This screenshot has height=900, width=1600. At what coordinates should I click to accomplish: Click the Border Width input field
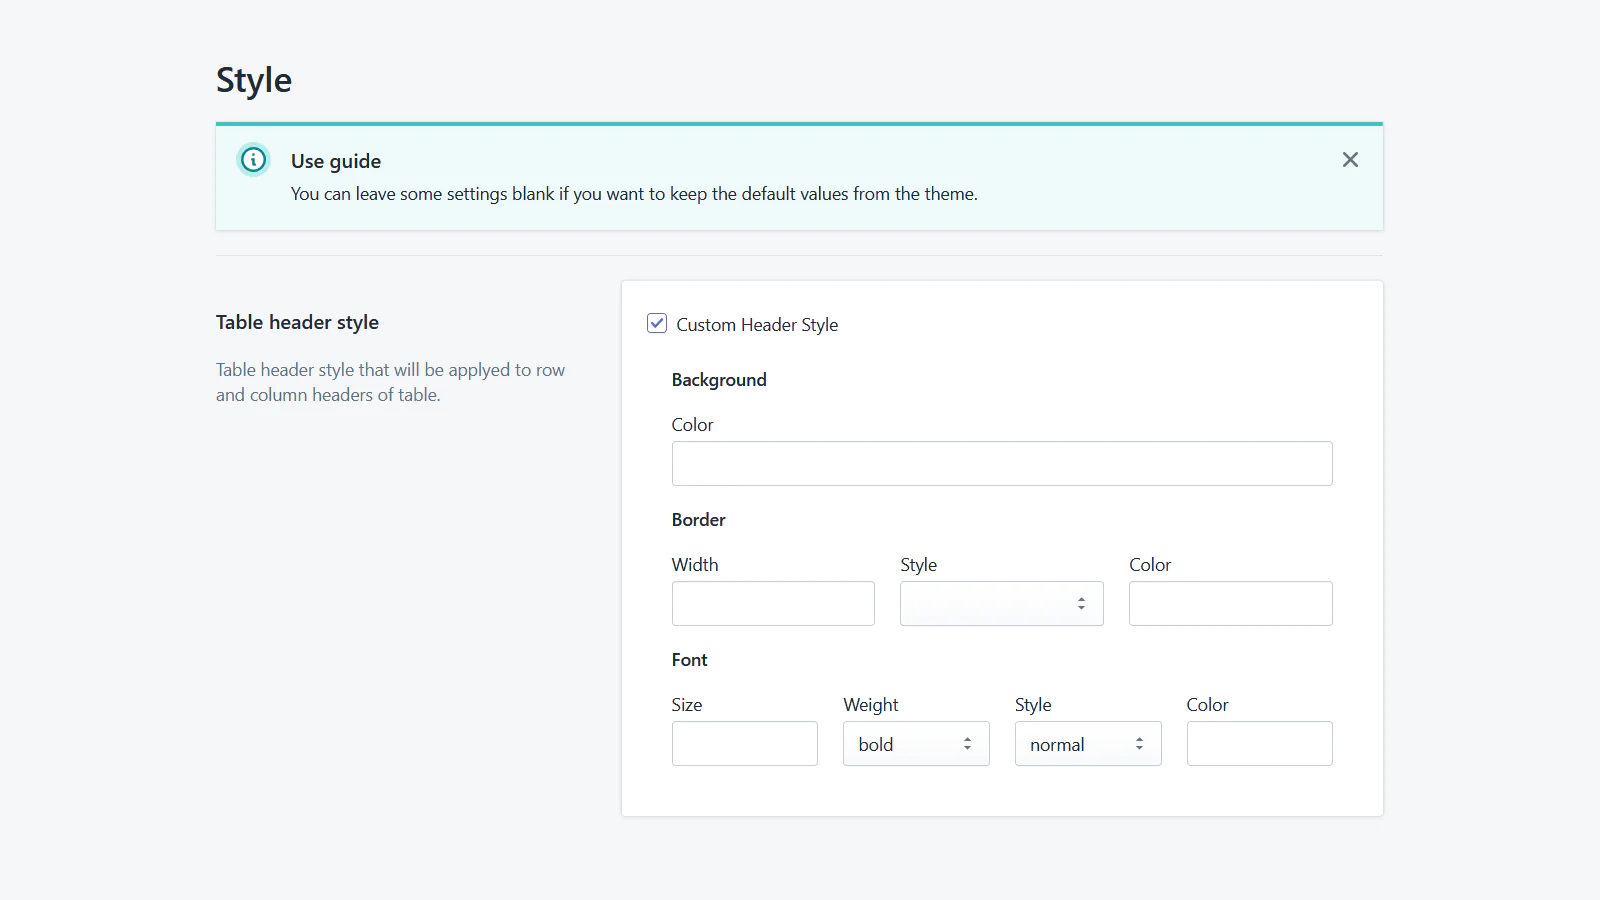click(x=772, y=603)
